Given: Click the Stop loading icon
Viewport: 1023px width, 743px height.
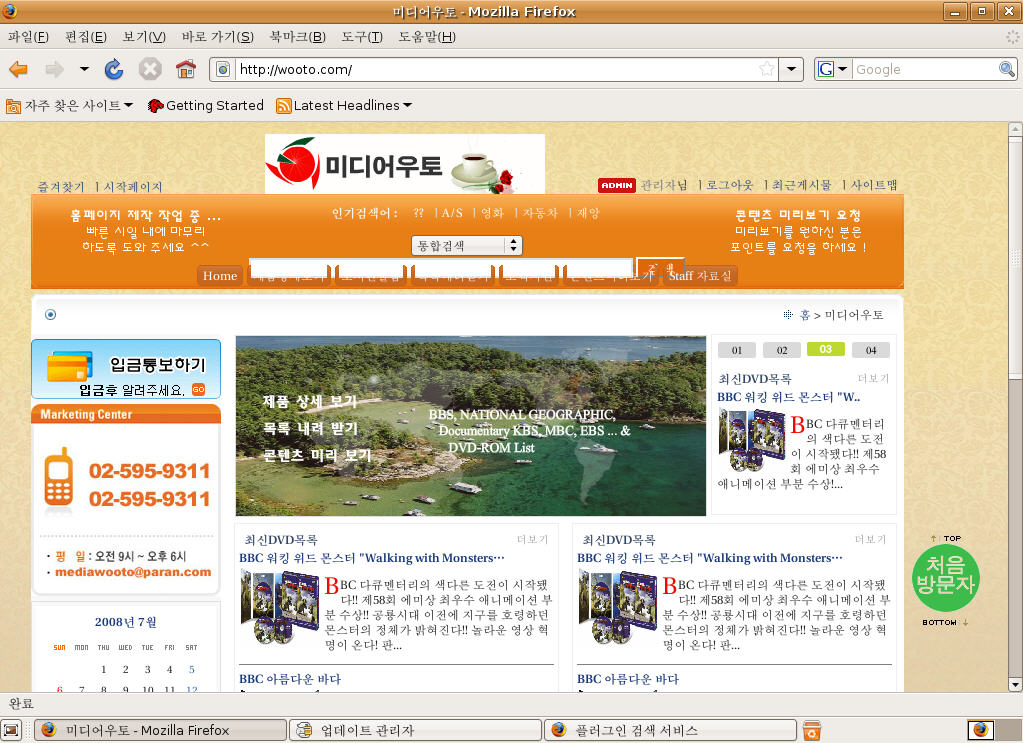Looking at the screenshot, I should 149,69.
